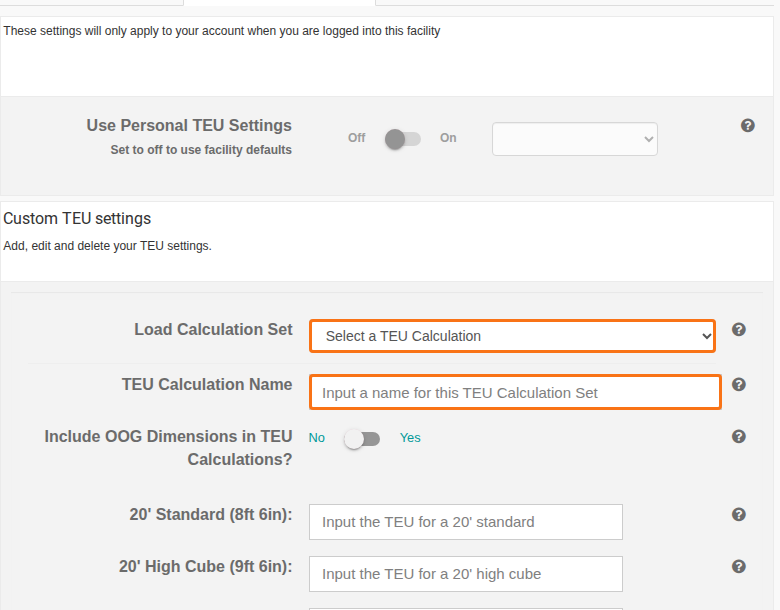
Task: Open the personal TEU settings dropdown
Action: click(575, 139)
